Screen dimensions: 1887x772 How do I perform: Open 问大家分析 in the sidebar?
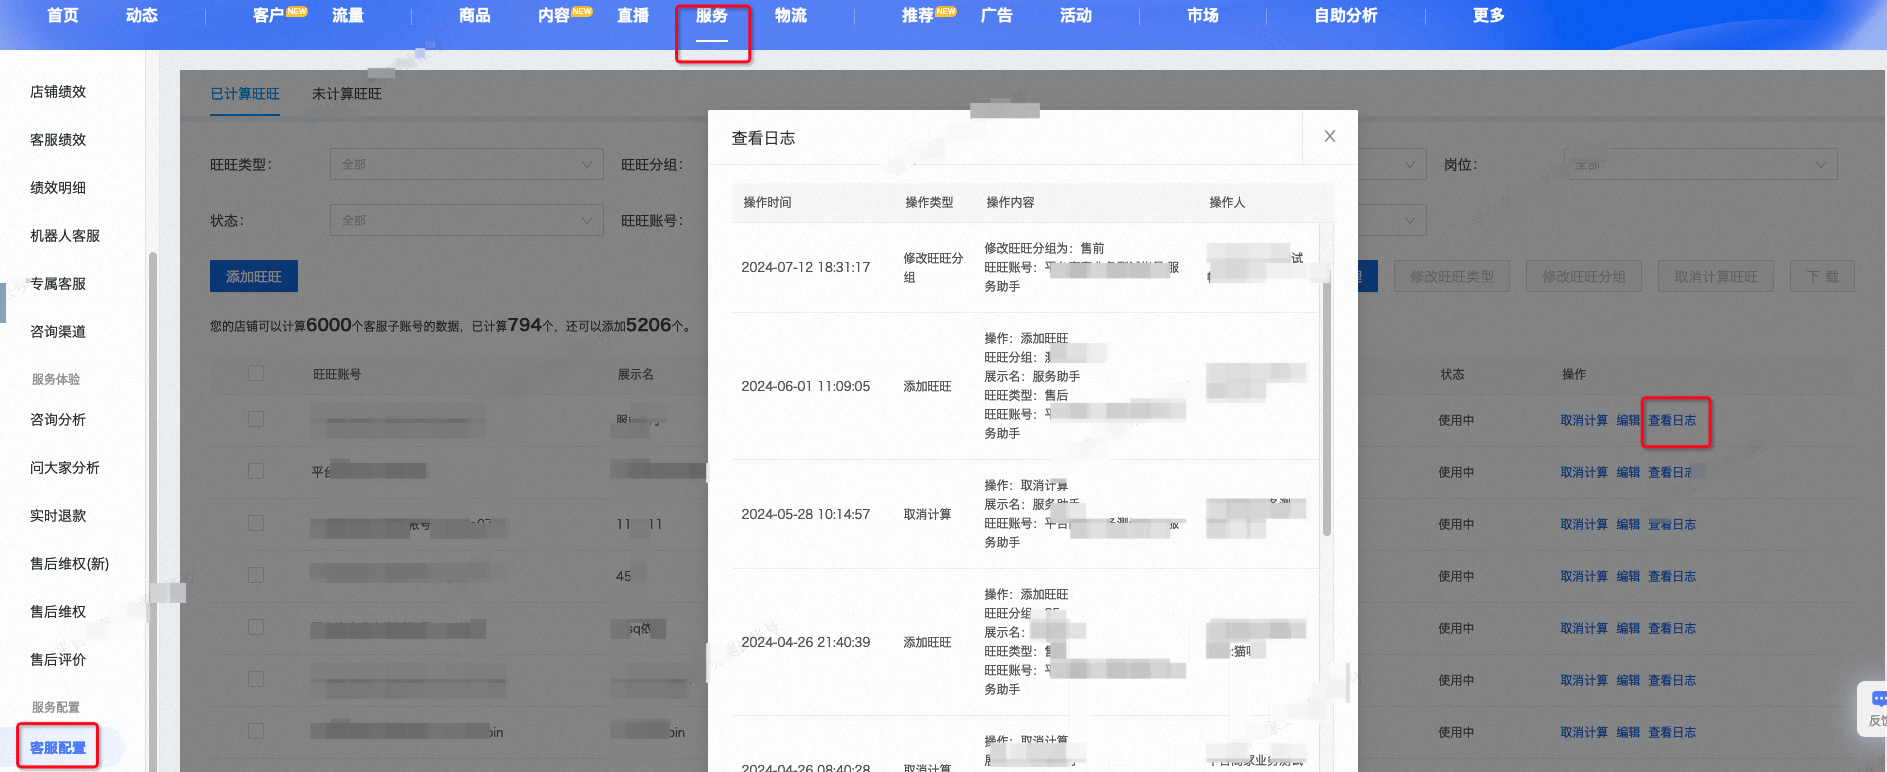pos(65,468)
